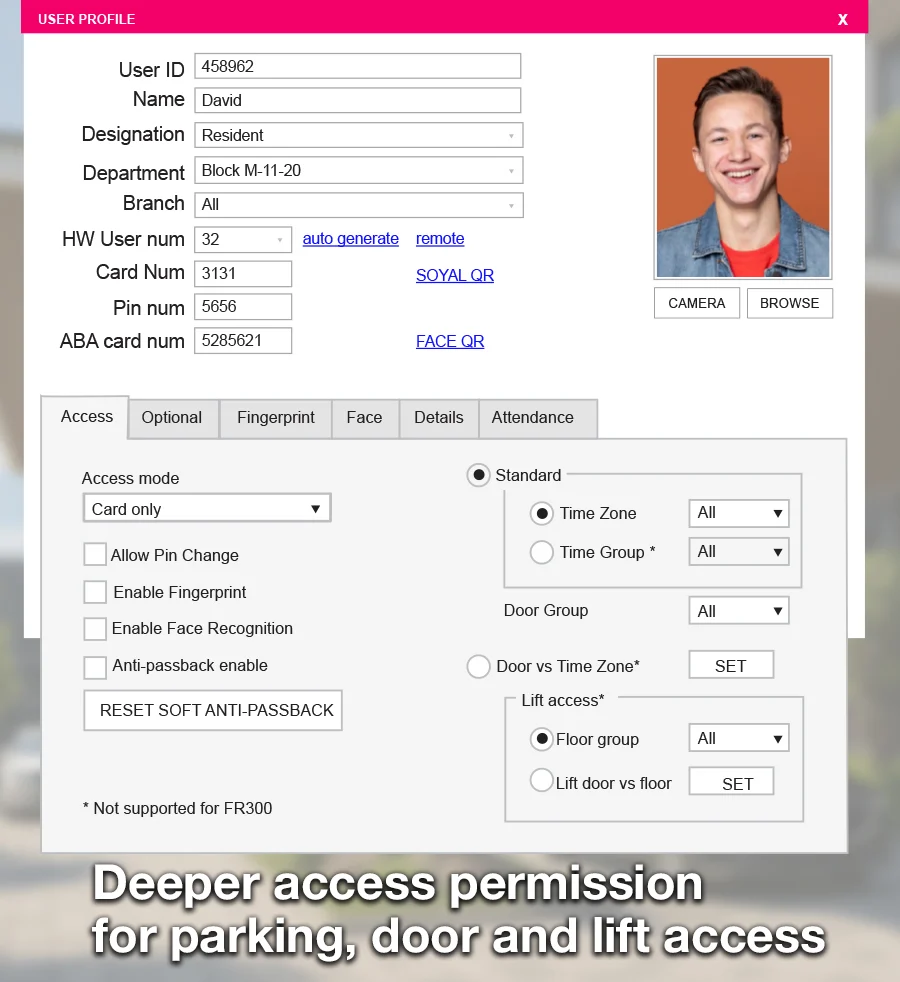
Task: Open the Face tab
Action: [x=365, y=418]
